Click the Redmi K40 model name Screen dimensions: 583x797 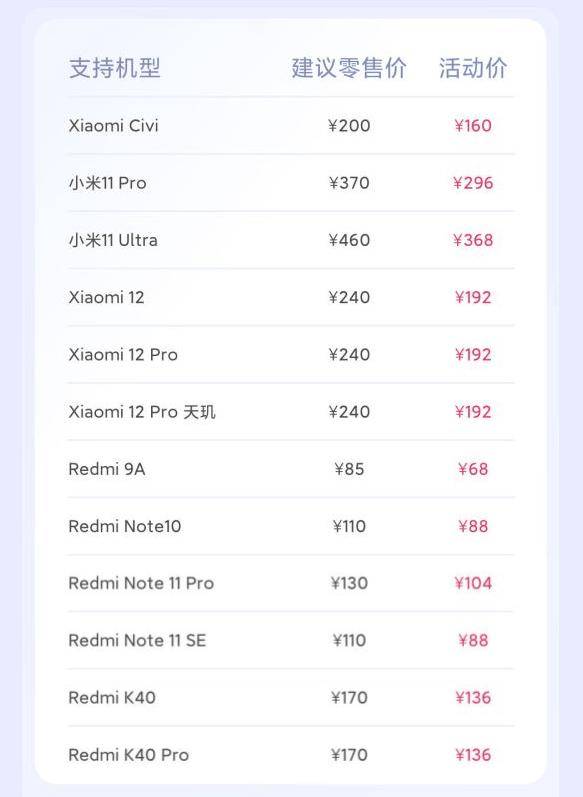pos(112,697)
